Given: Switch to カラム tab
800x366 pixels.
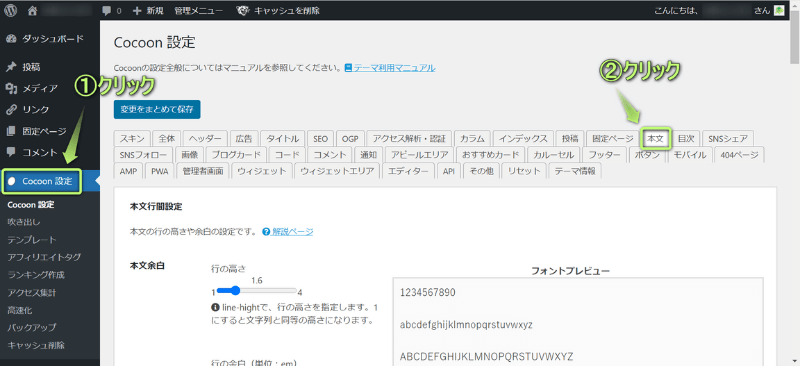Looking at the screenshot, I should tap(472, 138).
